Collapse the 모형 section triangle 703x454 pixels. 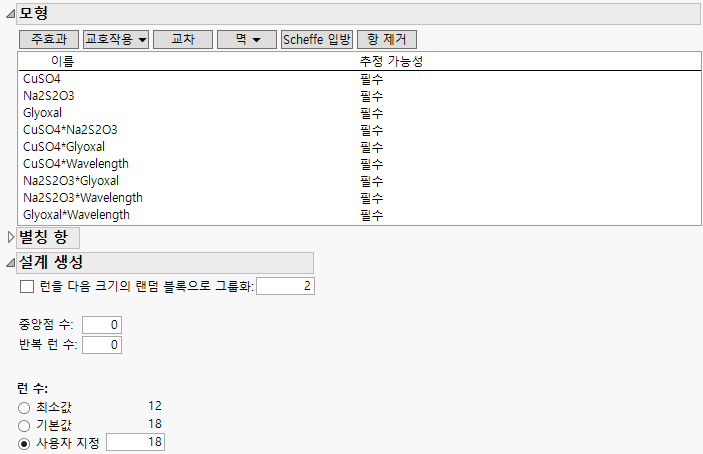[x=10, y=14]
